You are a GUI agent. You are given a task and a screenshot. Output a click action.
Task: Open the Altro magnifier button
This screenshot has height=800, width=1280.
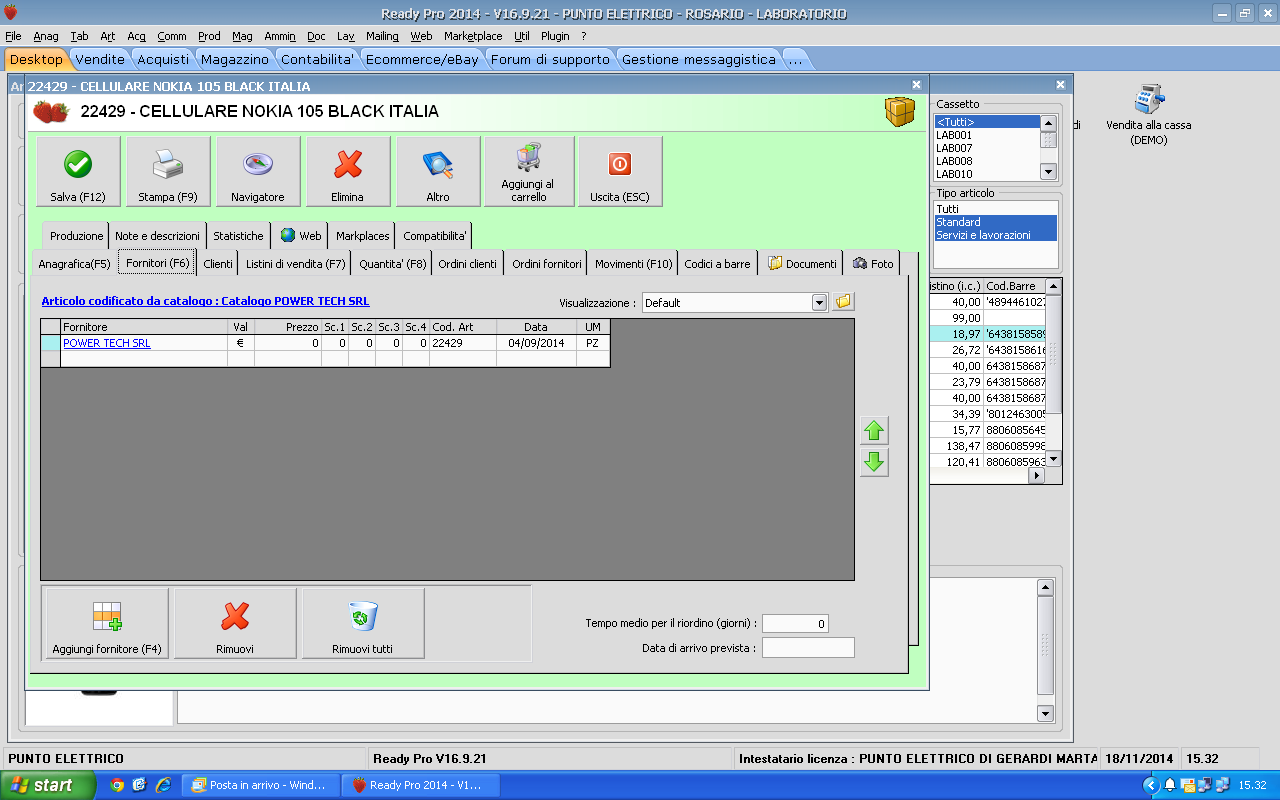pos(438,172)
